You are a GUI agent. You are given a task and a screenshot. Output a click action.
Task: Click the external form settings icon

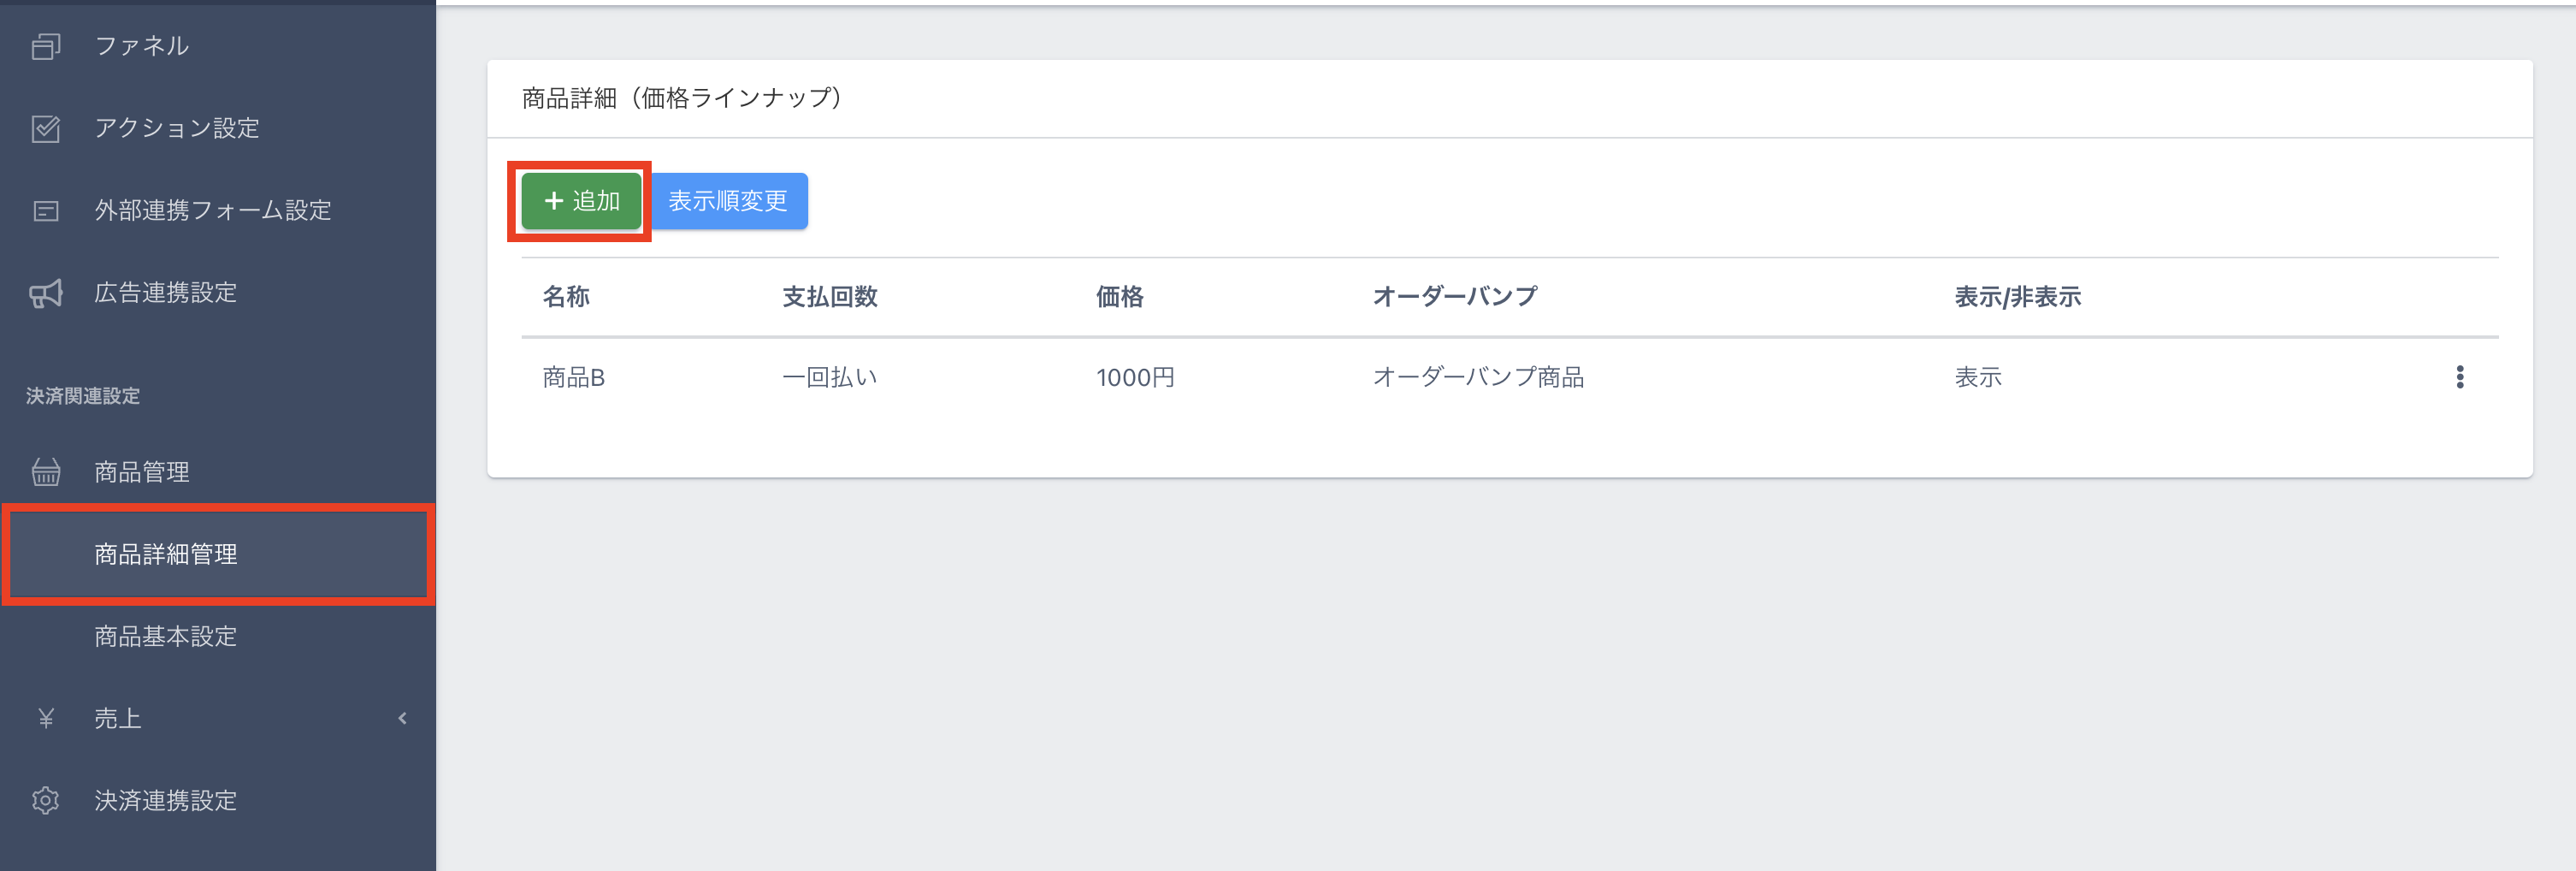[x=46, y=211]
